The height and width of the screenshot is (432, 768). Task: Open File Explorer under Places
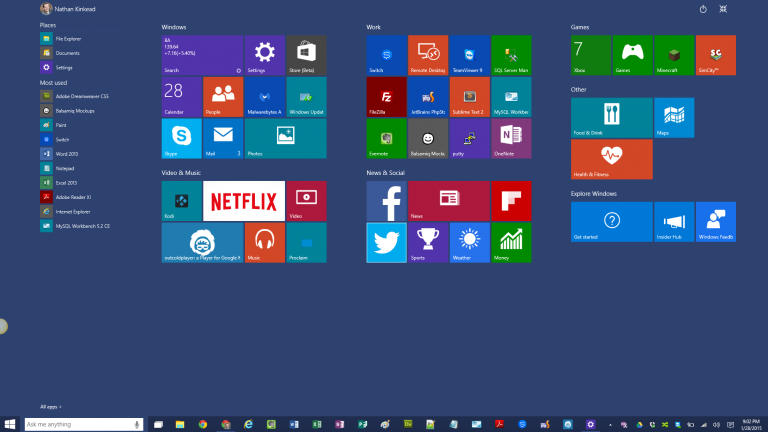pyautogui.click(x=61, y=39)
